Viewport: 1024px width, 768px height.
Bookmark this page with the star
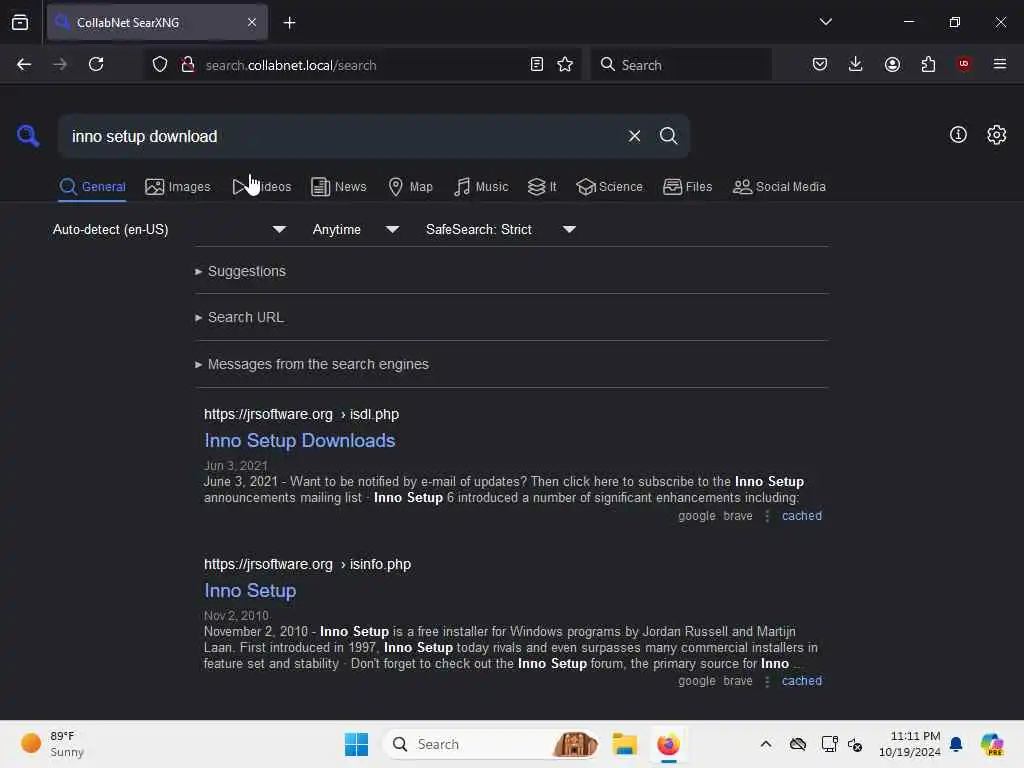point(565,64)
